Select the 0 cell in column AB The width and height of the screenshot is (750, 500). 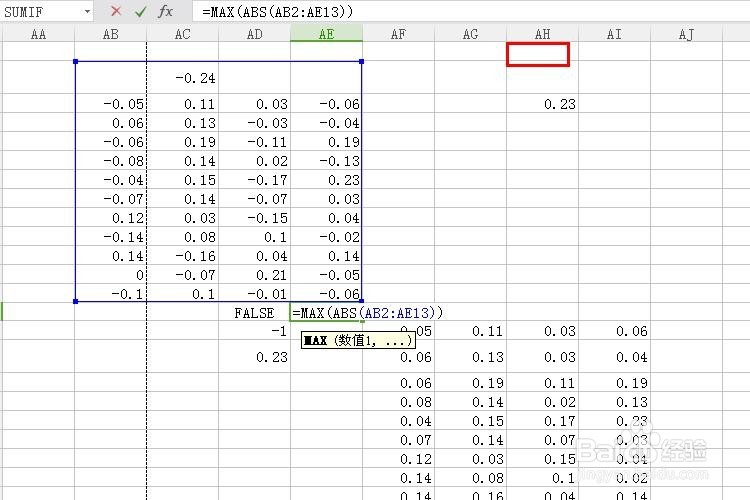110,275
